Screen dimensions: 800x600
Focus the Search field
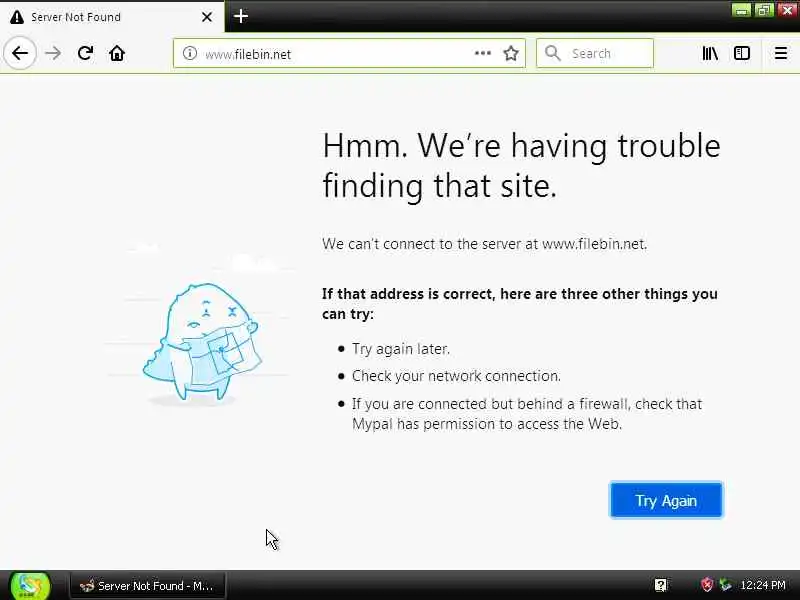[x=595, y=53]
